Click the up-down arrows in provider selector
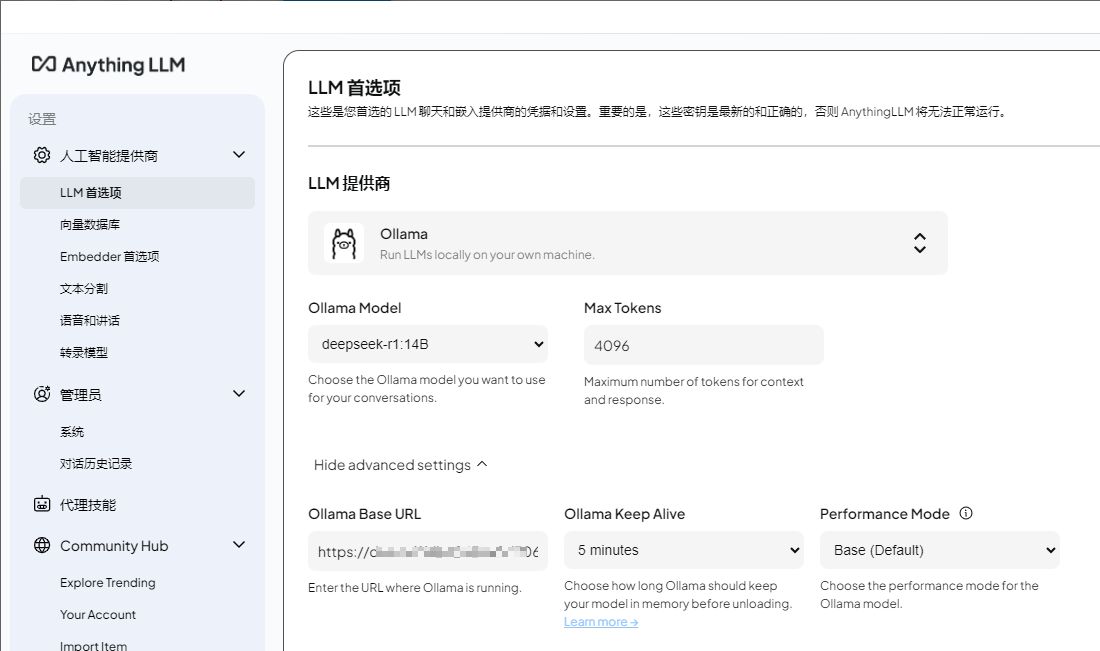The width and height of the screenshot is (1100, 651). pyautogui.click(x=919, y=243)
